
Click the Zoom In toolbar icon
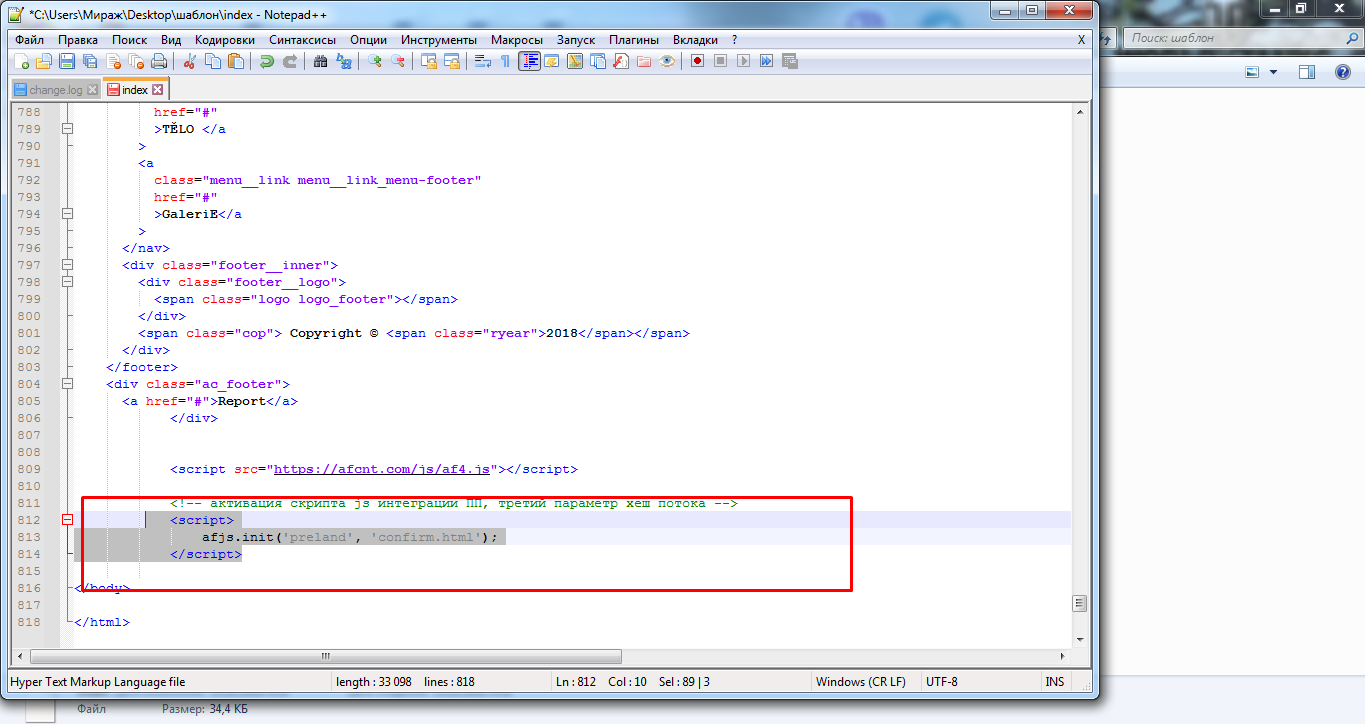pyautogui.click(x=374, y=61)
